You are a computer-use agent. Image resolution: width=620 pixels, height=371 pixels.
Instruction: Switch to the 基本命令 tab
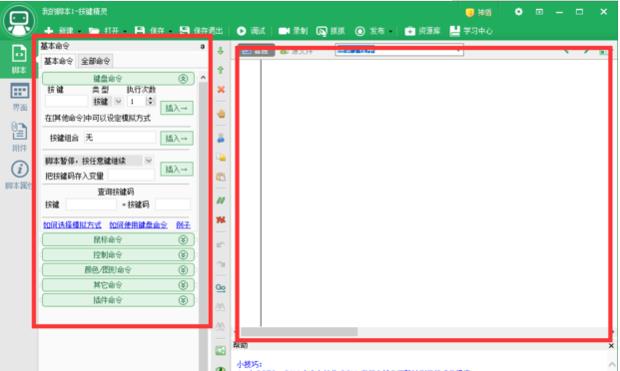pos(58,61)
